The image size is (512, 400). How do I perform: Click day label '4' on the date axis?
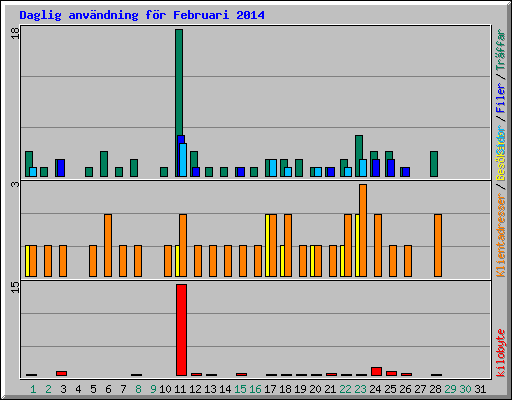(x=78, y=389)
